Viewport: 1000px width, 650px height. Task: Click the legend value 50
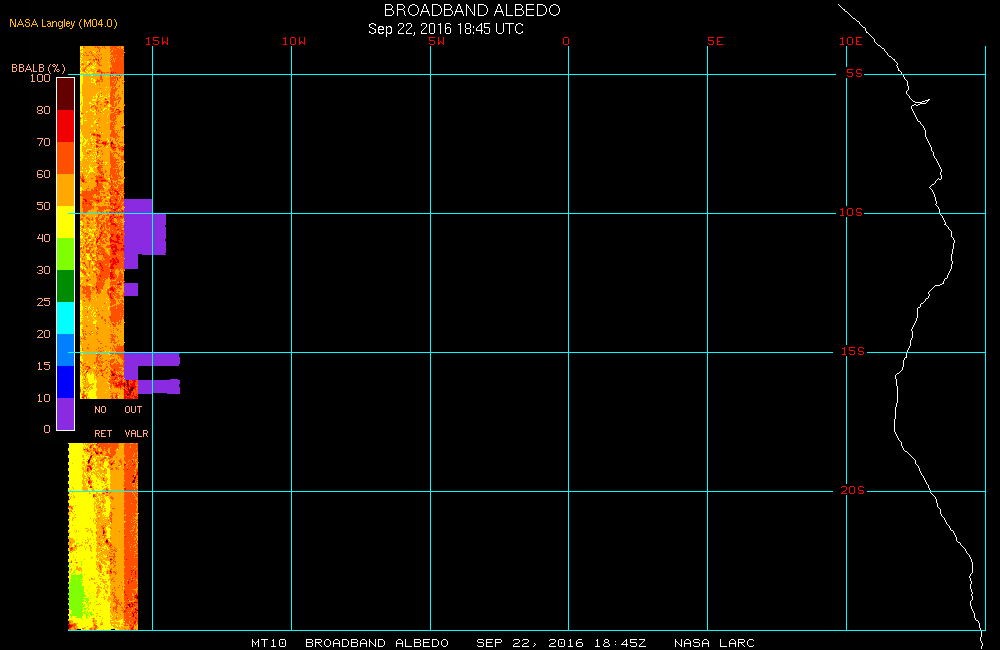43,205
